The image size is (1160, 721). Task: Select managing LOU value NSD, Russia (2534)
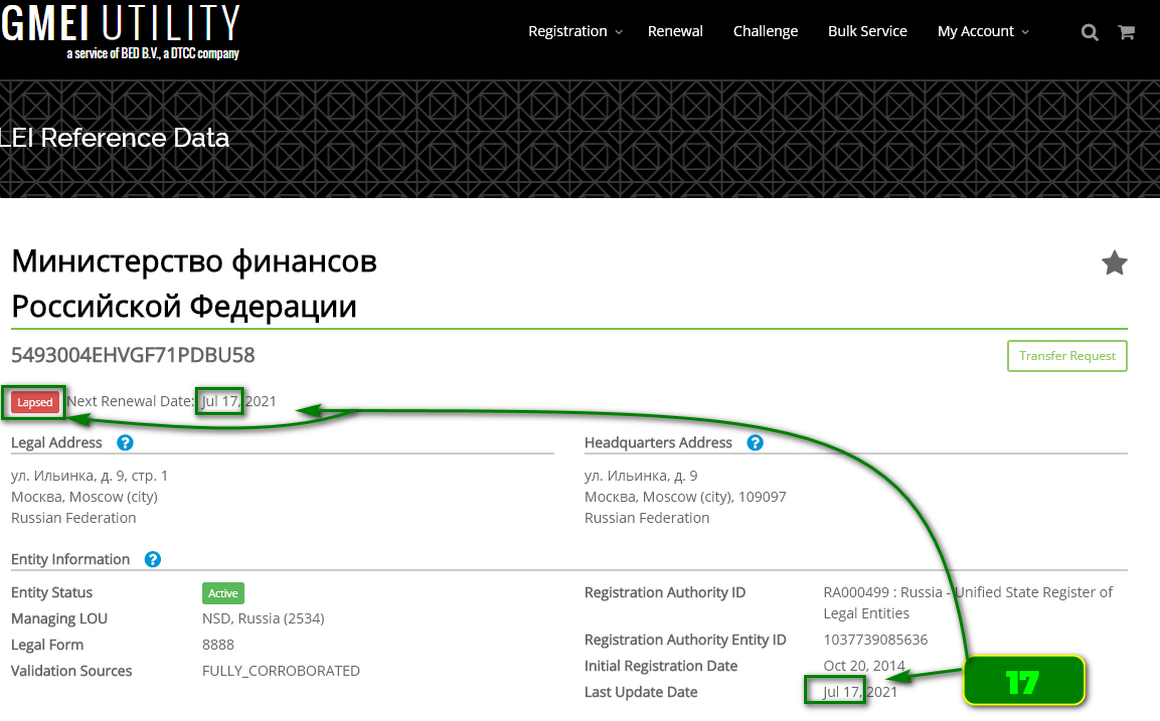point(263,618)
